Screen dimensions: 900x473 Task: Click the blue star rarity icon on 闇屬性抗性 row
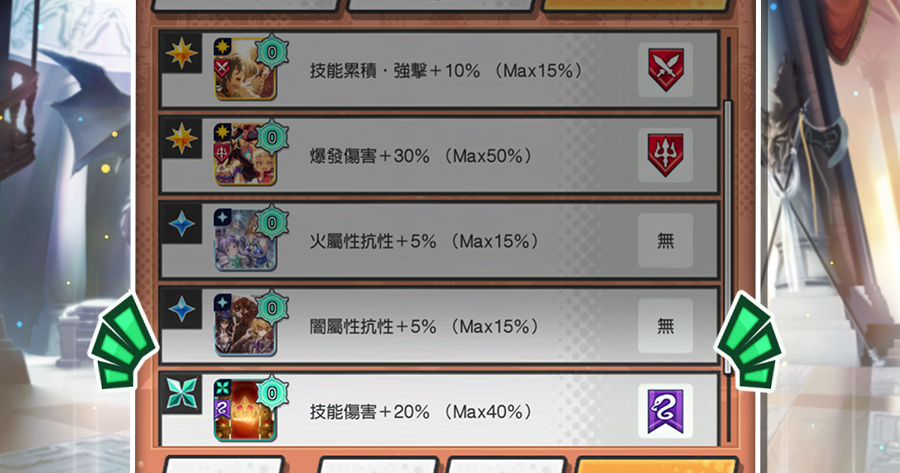181,309
